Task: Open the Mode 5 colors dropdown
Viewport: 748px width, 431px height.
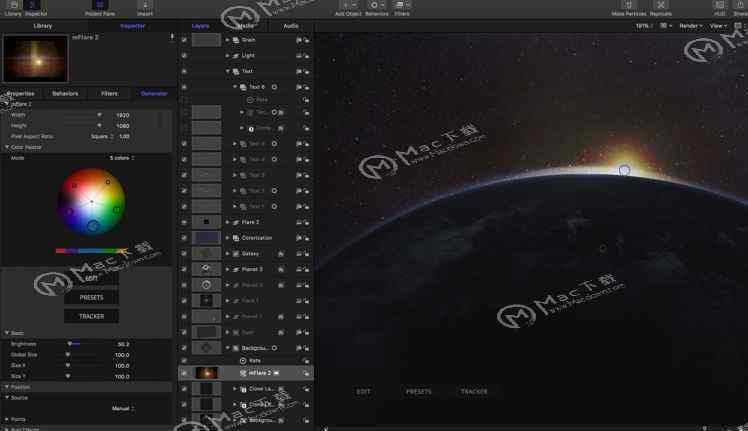Action: [x=122, y=158]
